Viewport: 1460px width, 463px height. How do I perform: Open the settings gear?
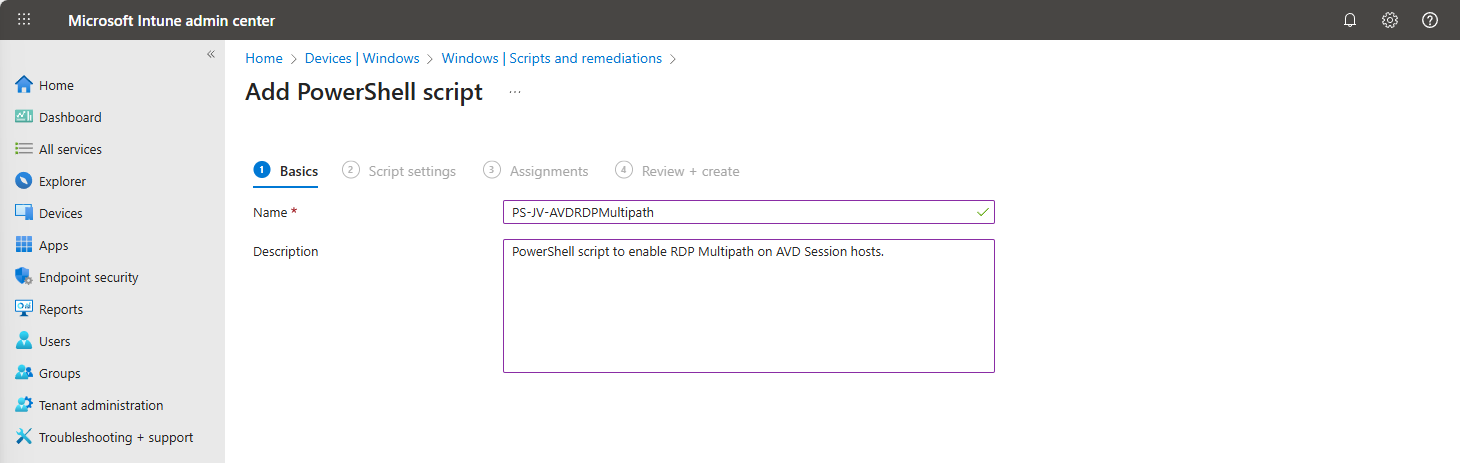pos(1390,20)
